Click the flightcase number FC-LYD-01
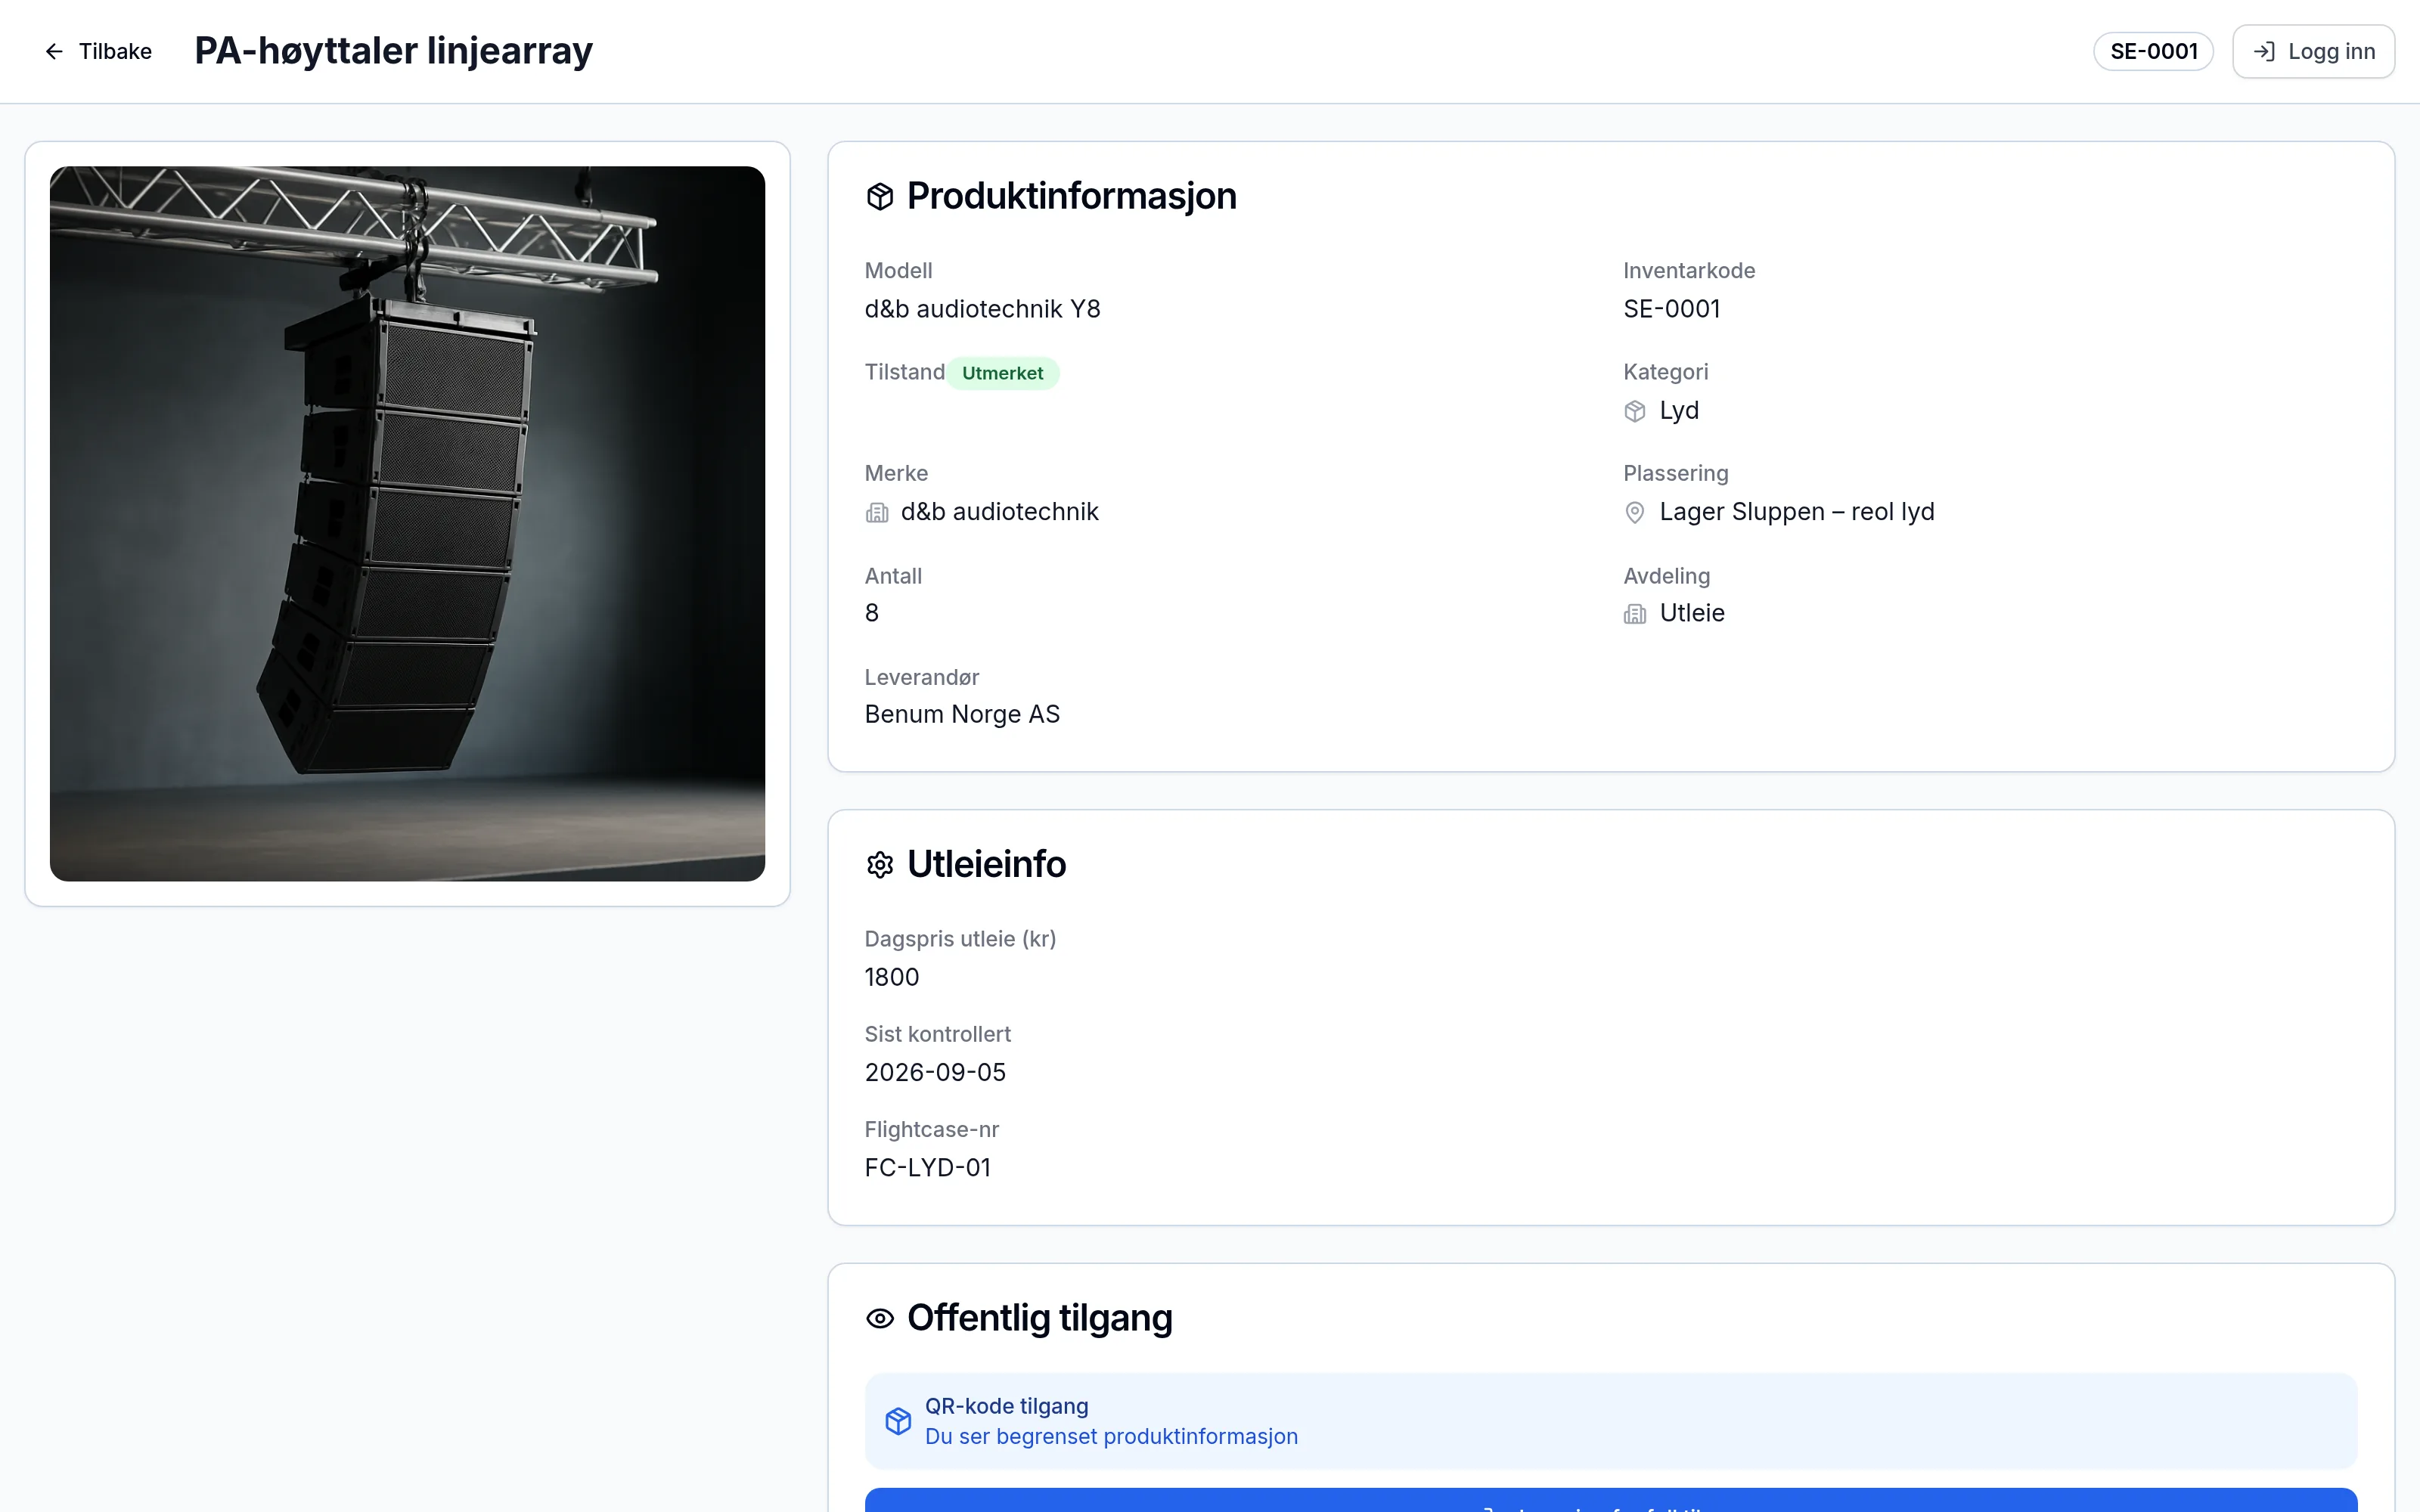2420x1512 pixels. coord(927,1167)
